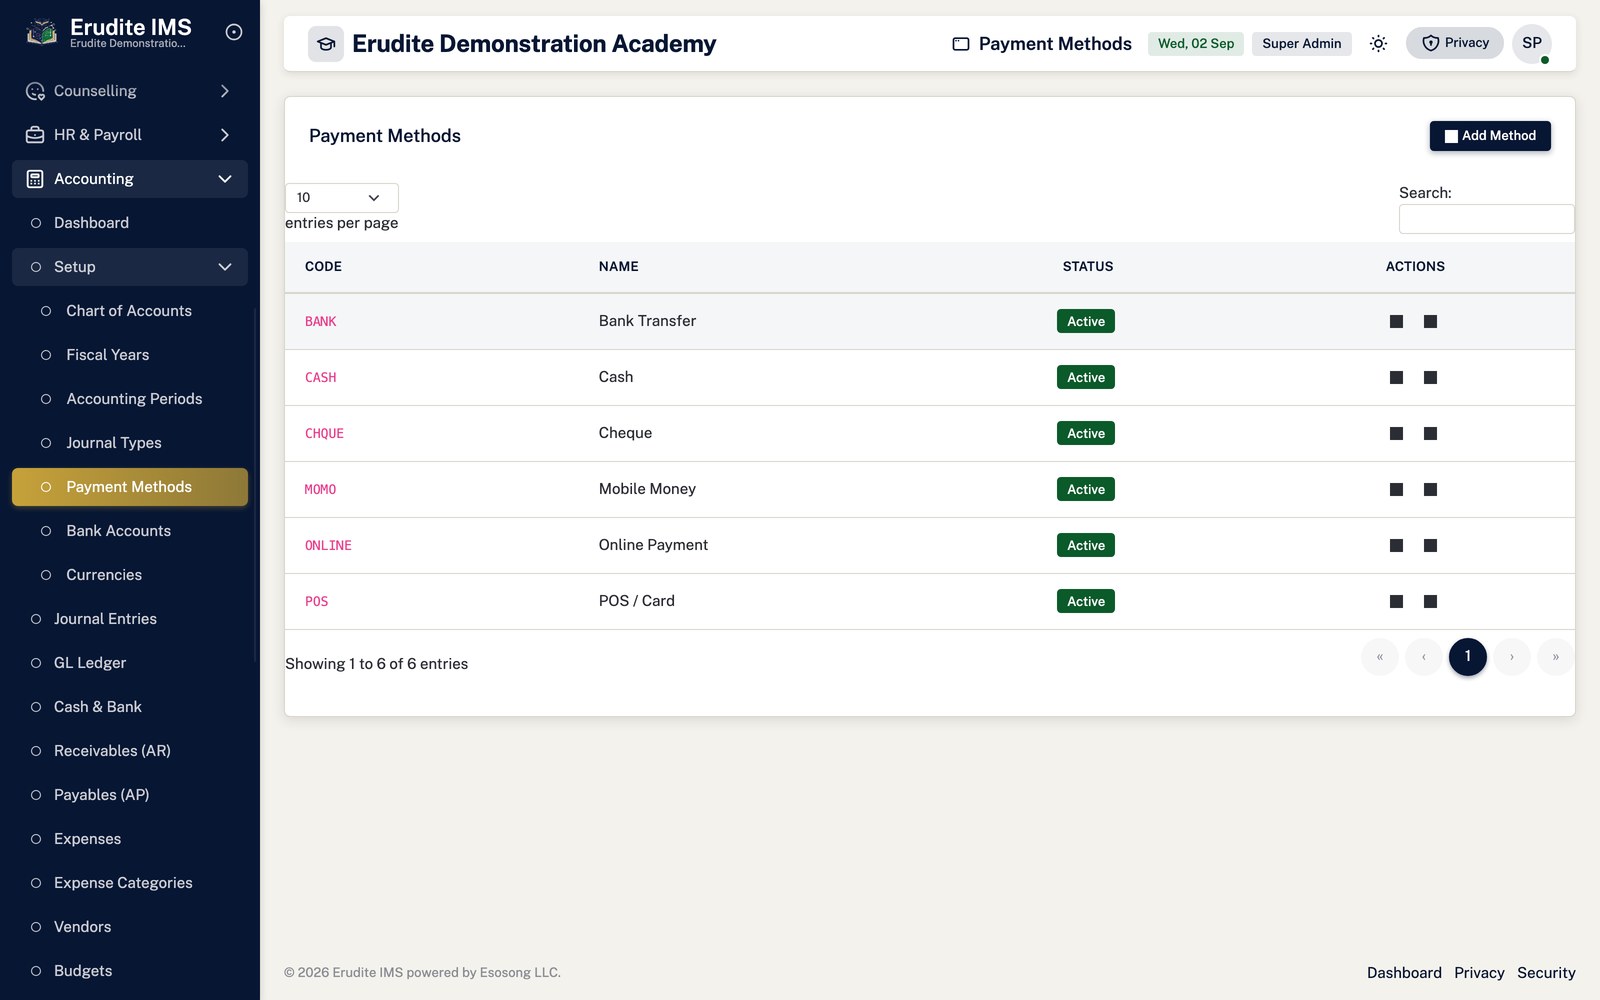Expand the Counselling sidebar section
This screenshot has height=1000, width=1600.
[x=130, y=91]
